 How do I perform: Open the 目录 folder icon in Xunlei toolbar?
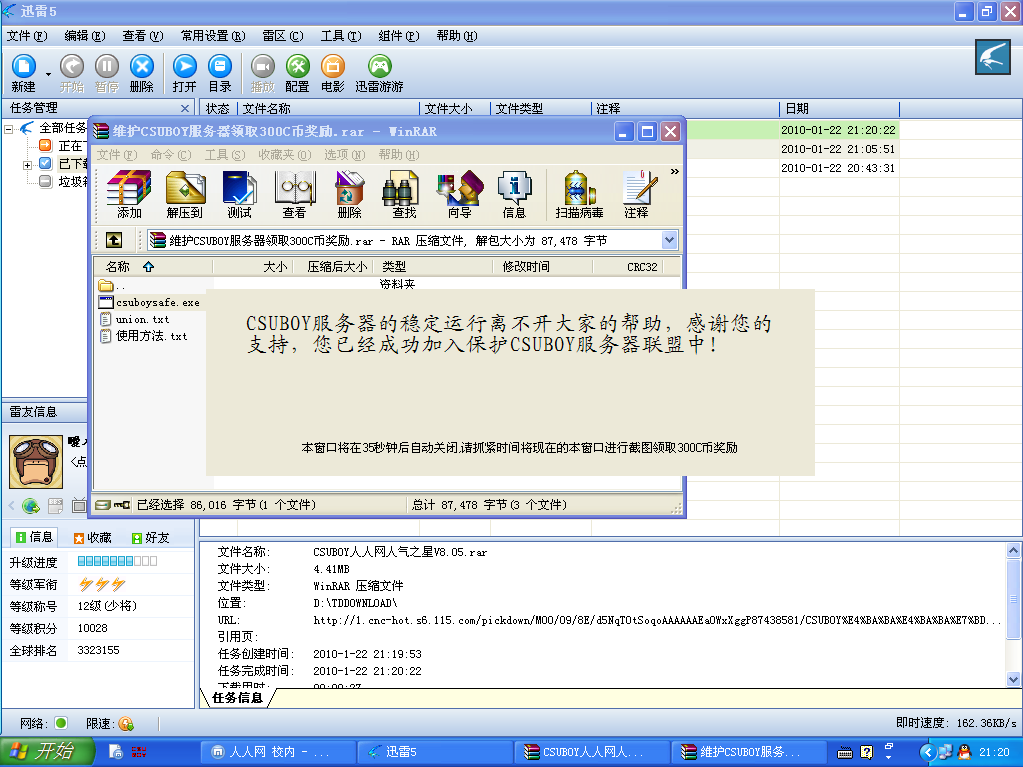coord(220,73)
